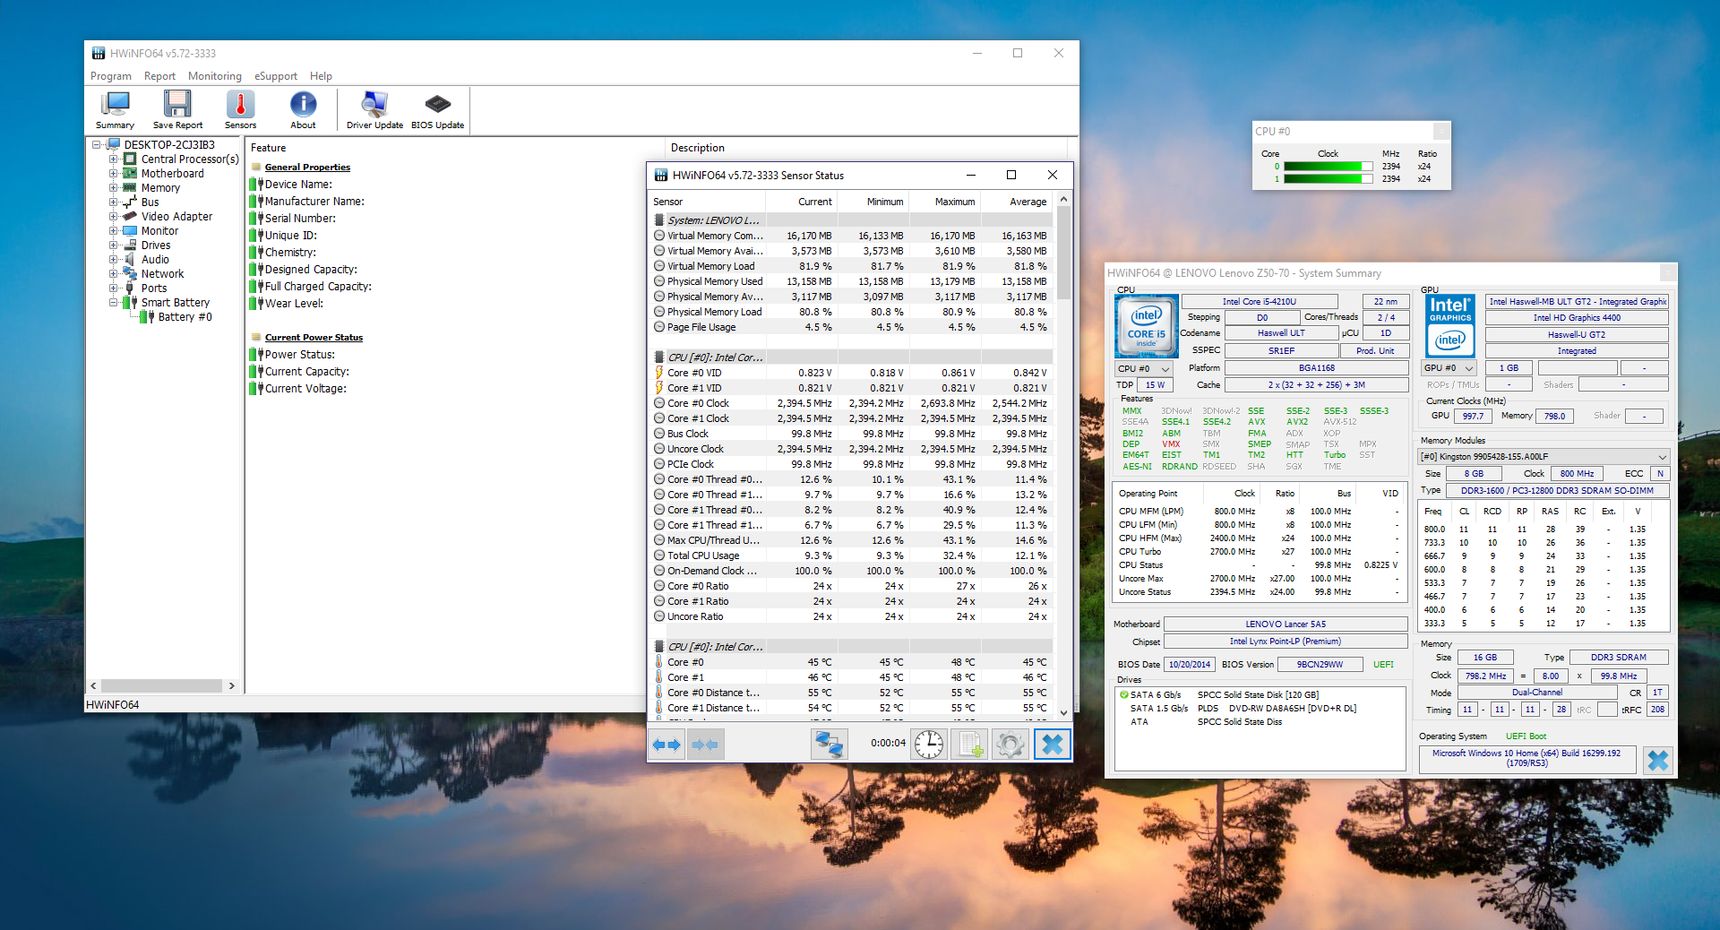
Task: Click the shrink columns arrows in Sensor Status
Action: click(704, 744)
